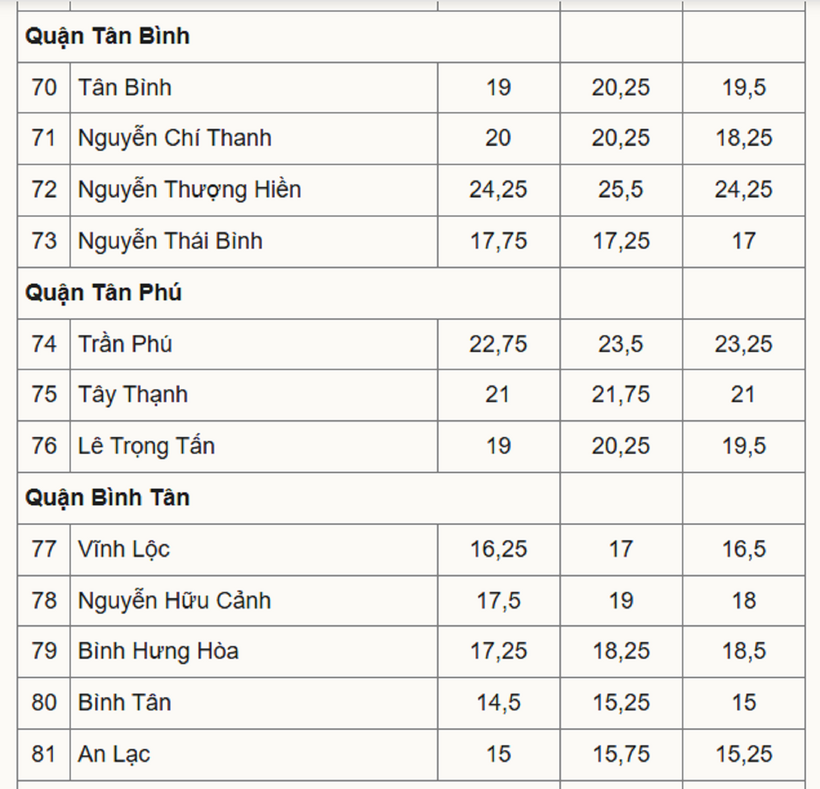Select the 22,75 score for Trần Phú

click(x=498, y=344)
